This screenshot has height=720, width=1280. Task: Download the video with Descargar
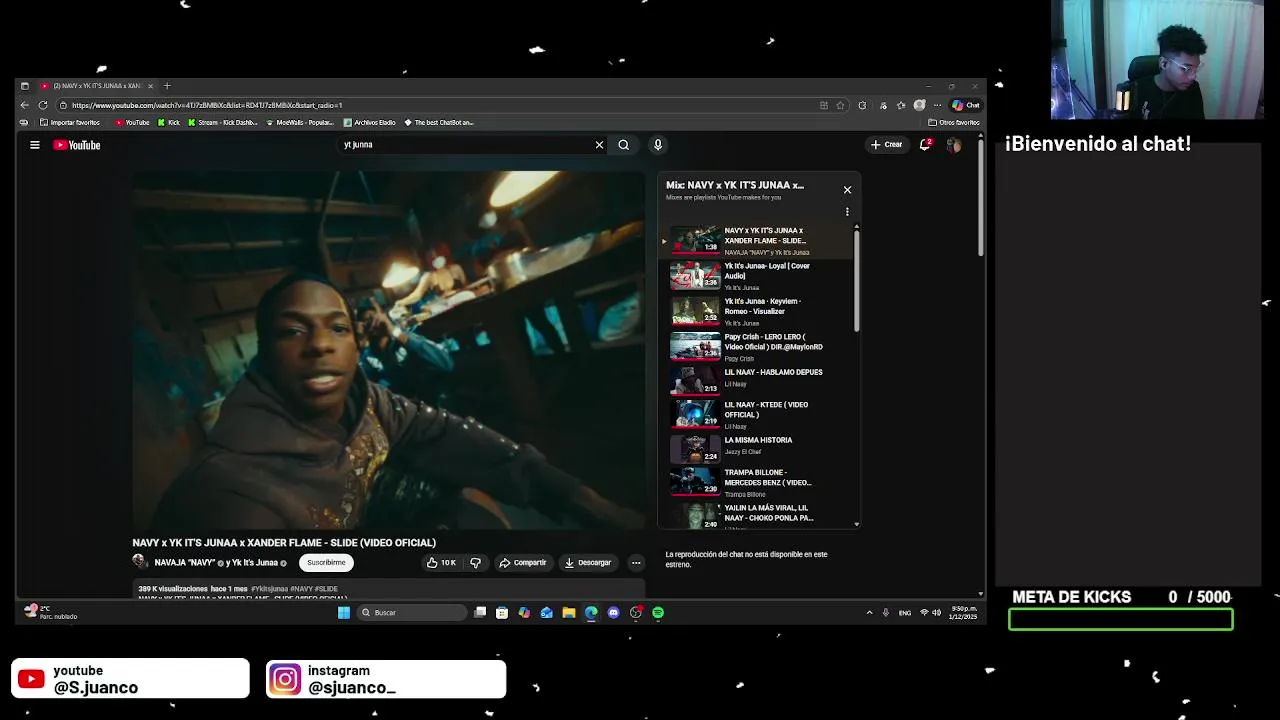[x=588, y=563]
